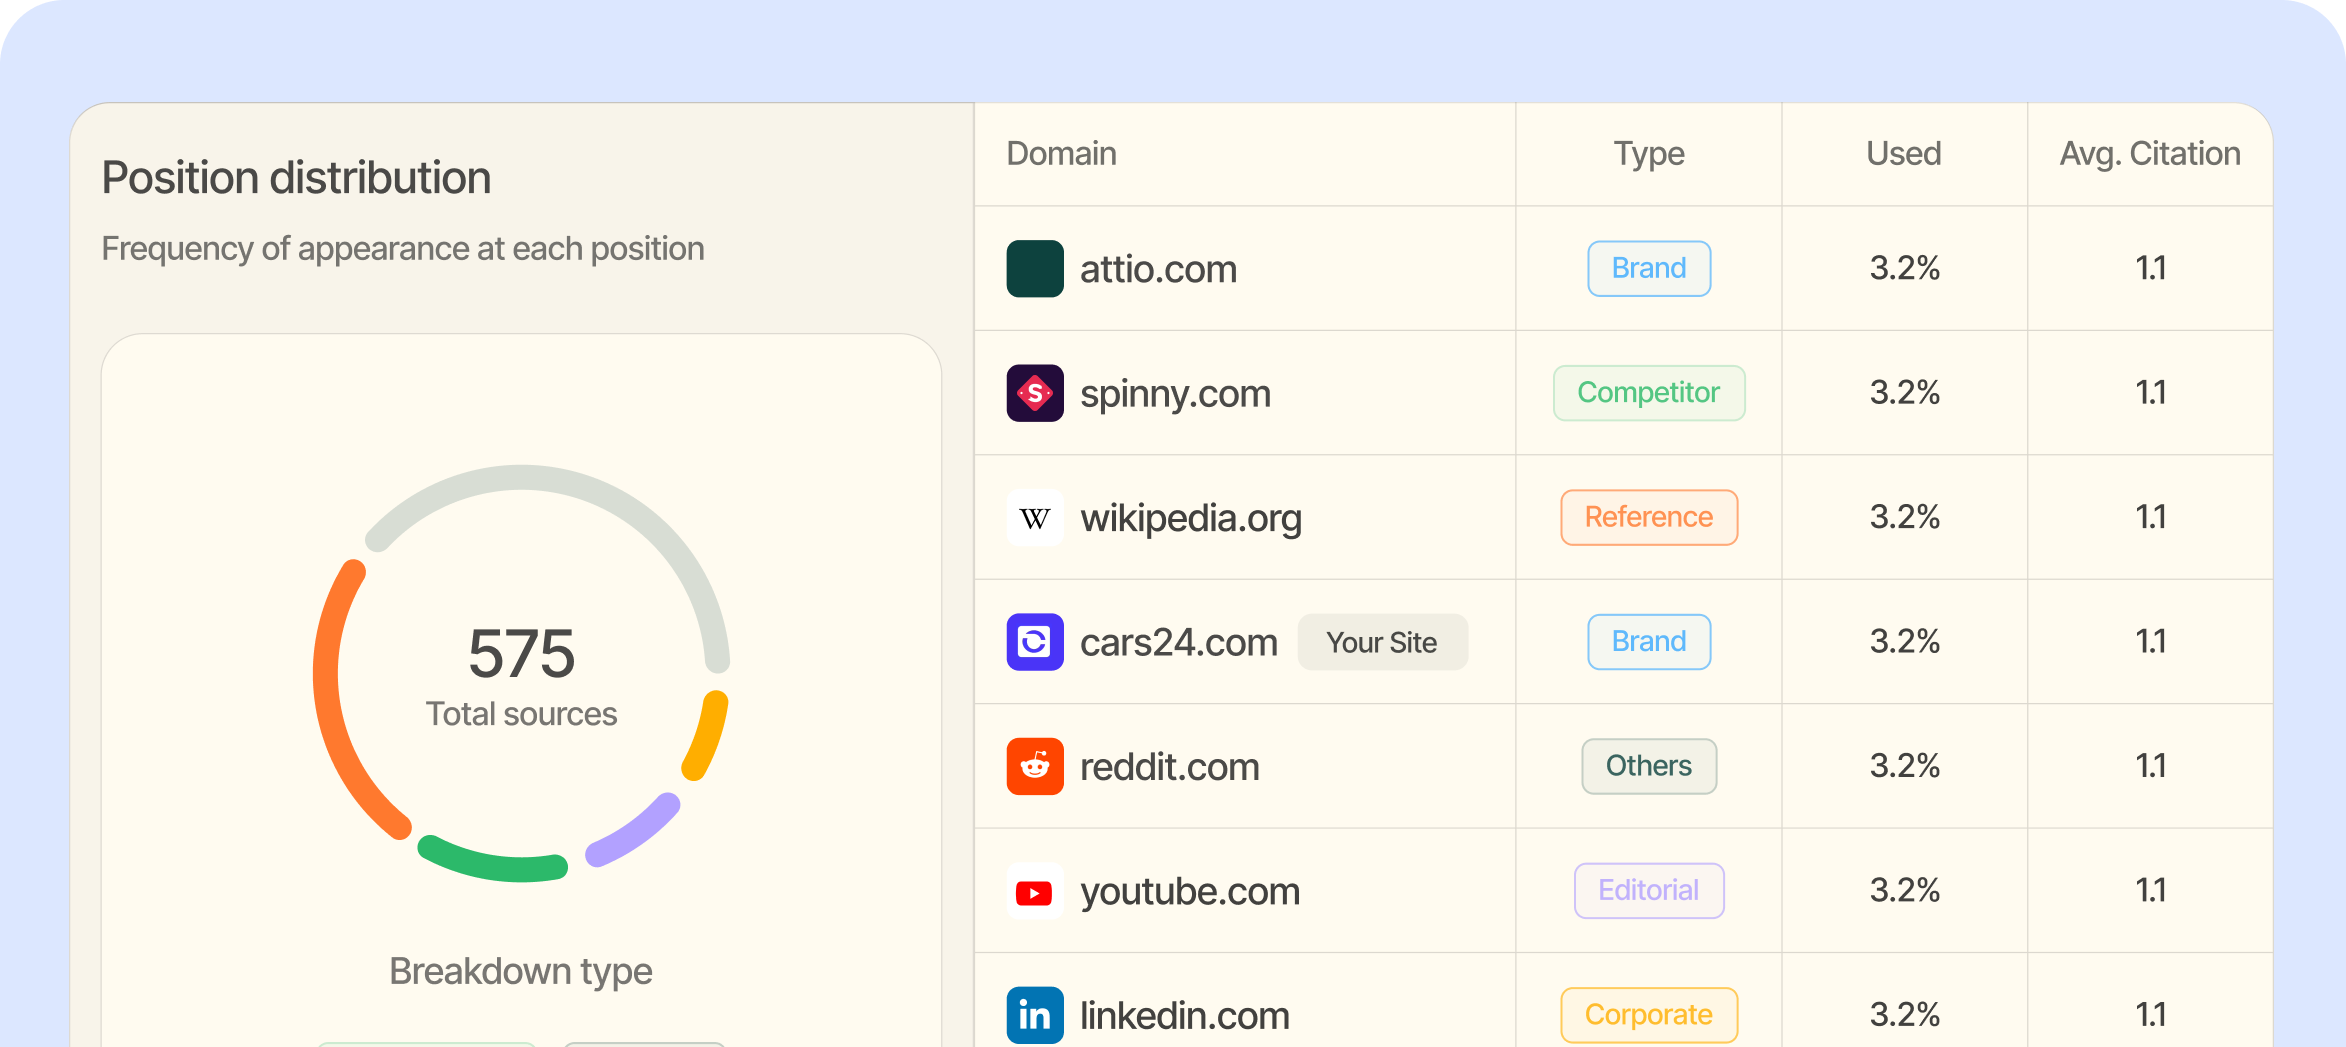This screenshot has width=2346, height=1047.
Task: Click the Reddit mascot icon
Action: coord(1034,767)
